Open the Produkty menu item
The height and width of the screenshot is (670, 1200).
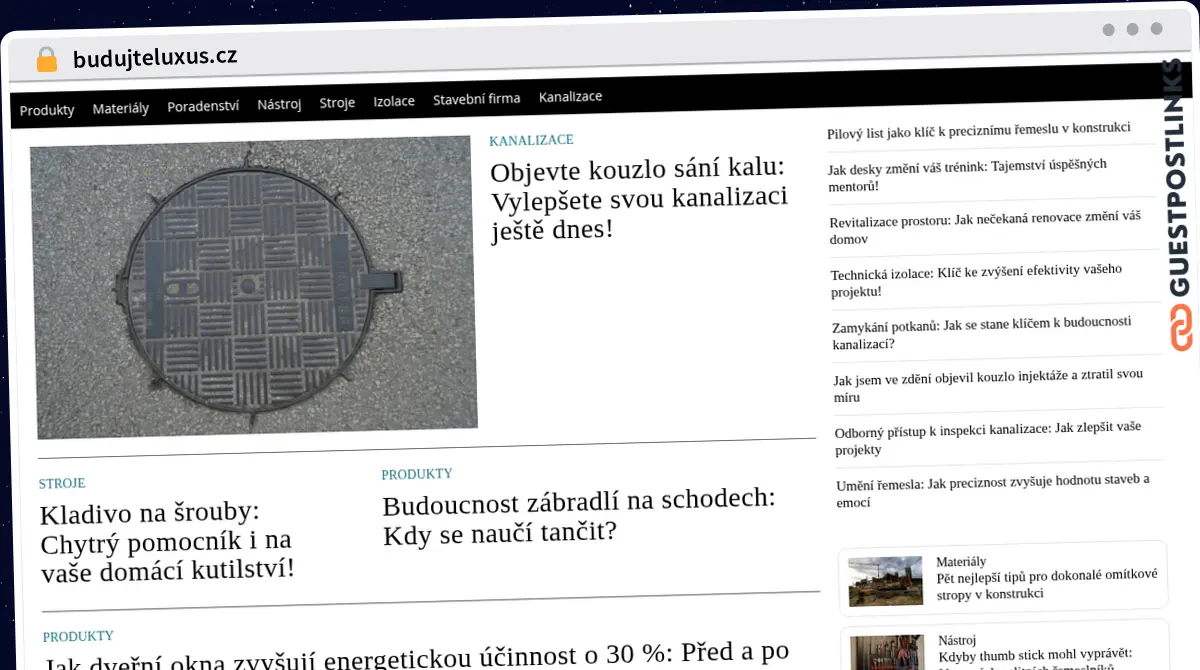[47, 110]
